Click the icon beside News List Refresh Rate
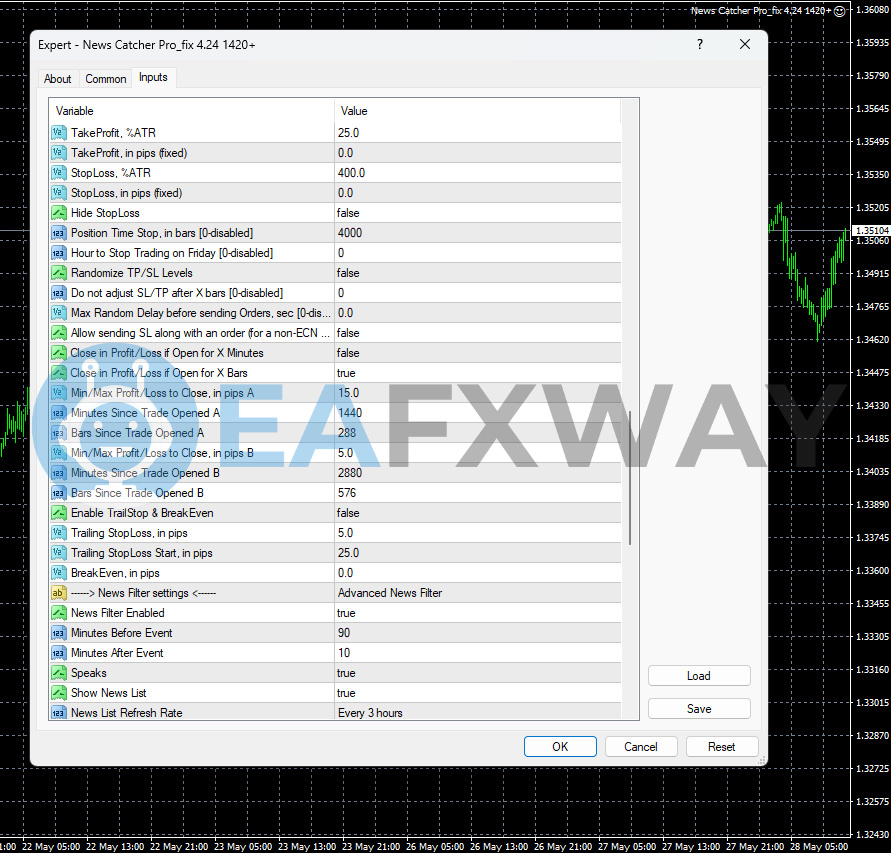891x853 pixels. click(59, 713)
